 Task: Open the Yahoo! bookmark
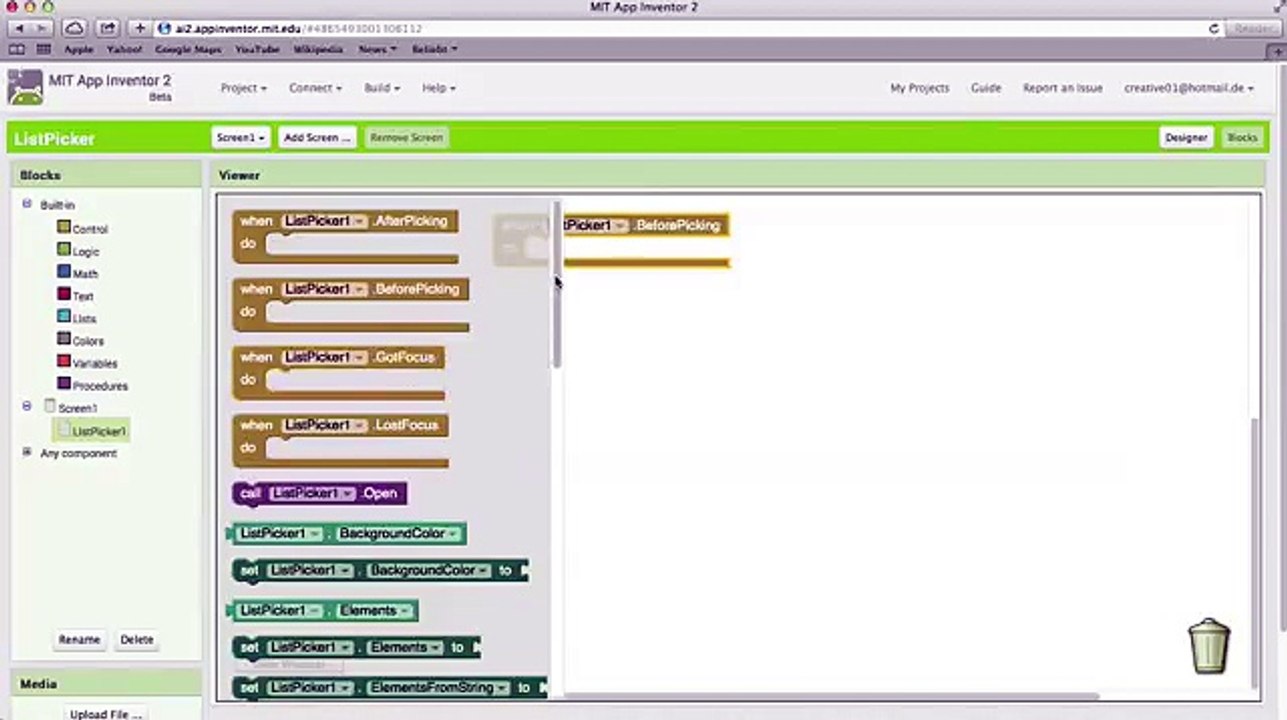point(125,49)
